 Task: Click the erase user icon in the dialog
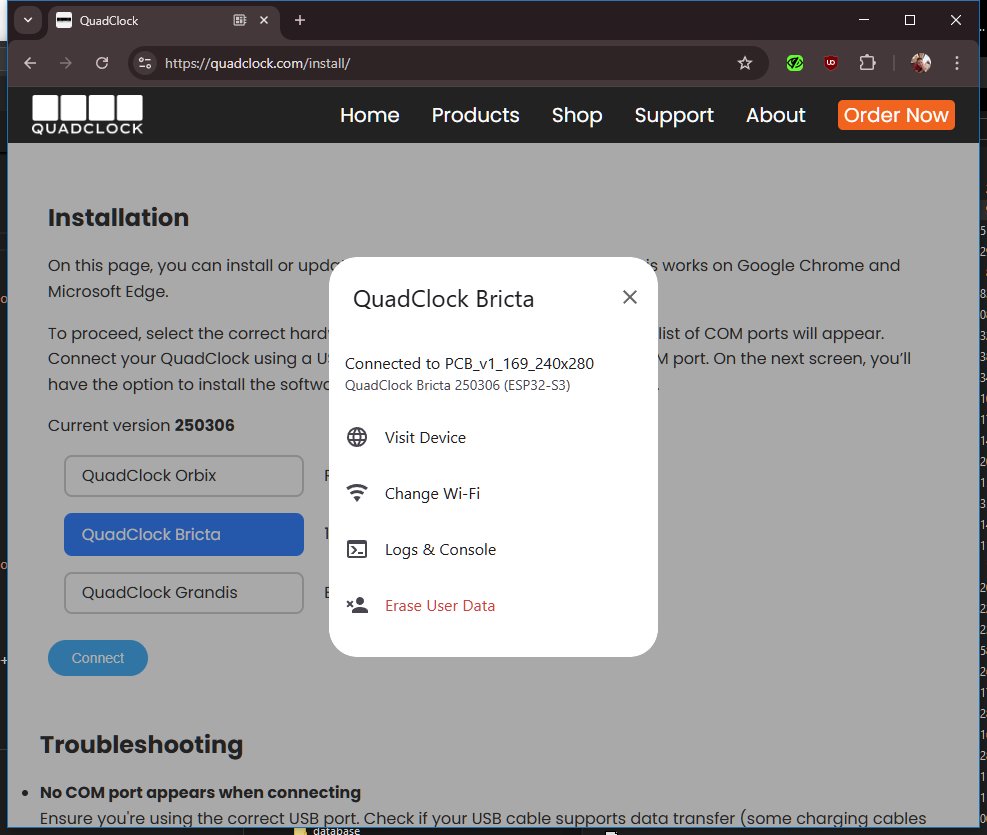pyautogui.click(x=357, y=605)
